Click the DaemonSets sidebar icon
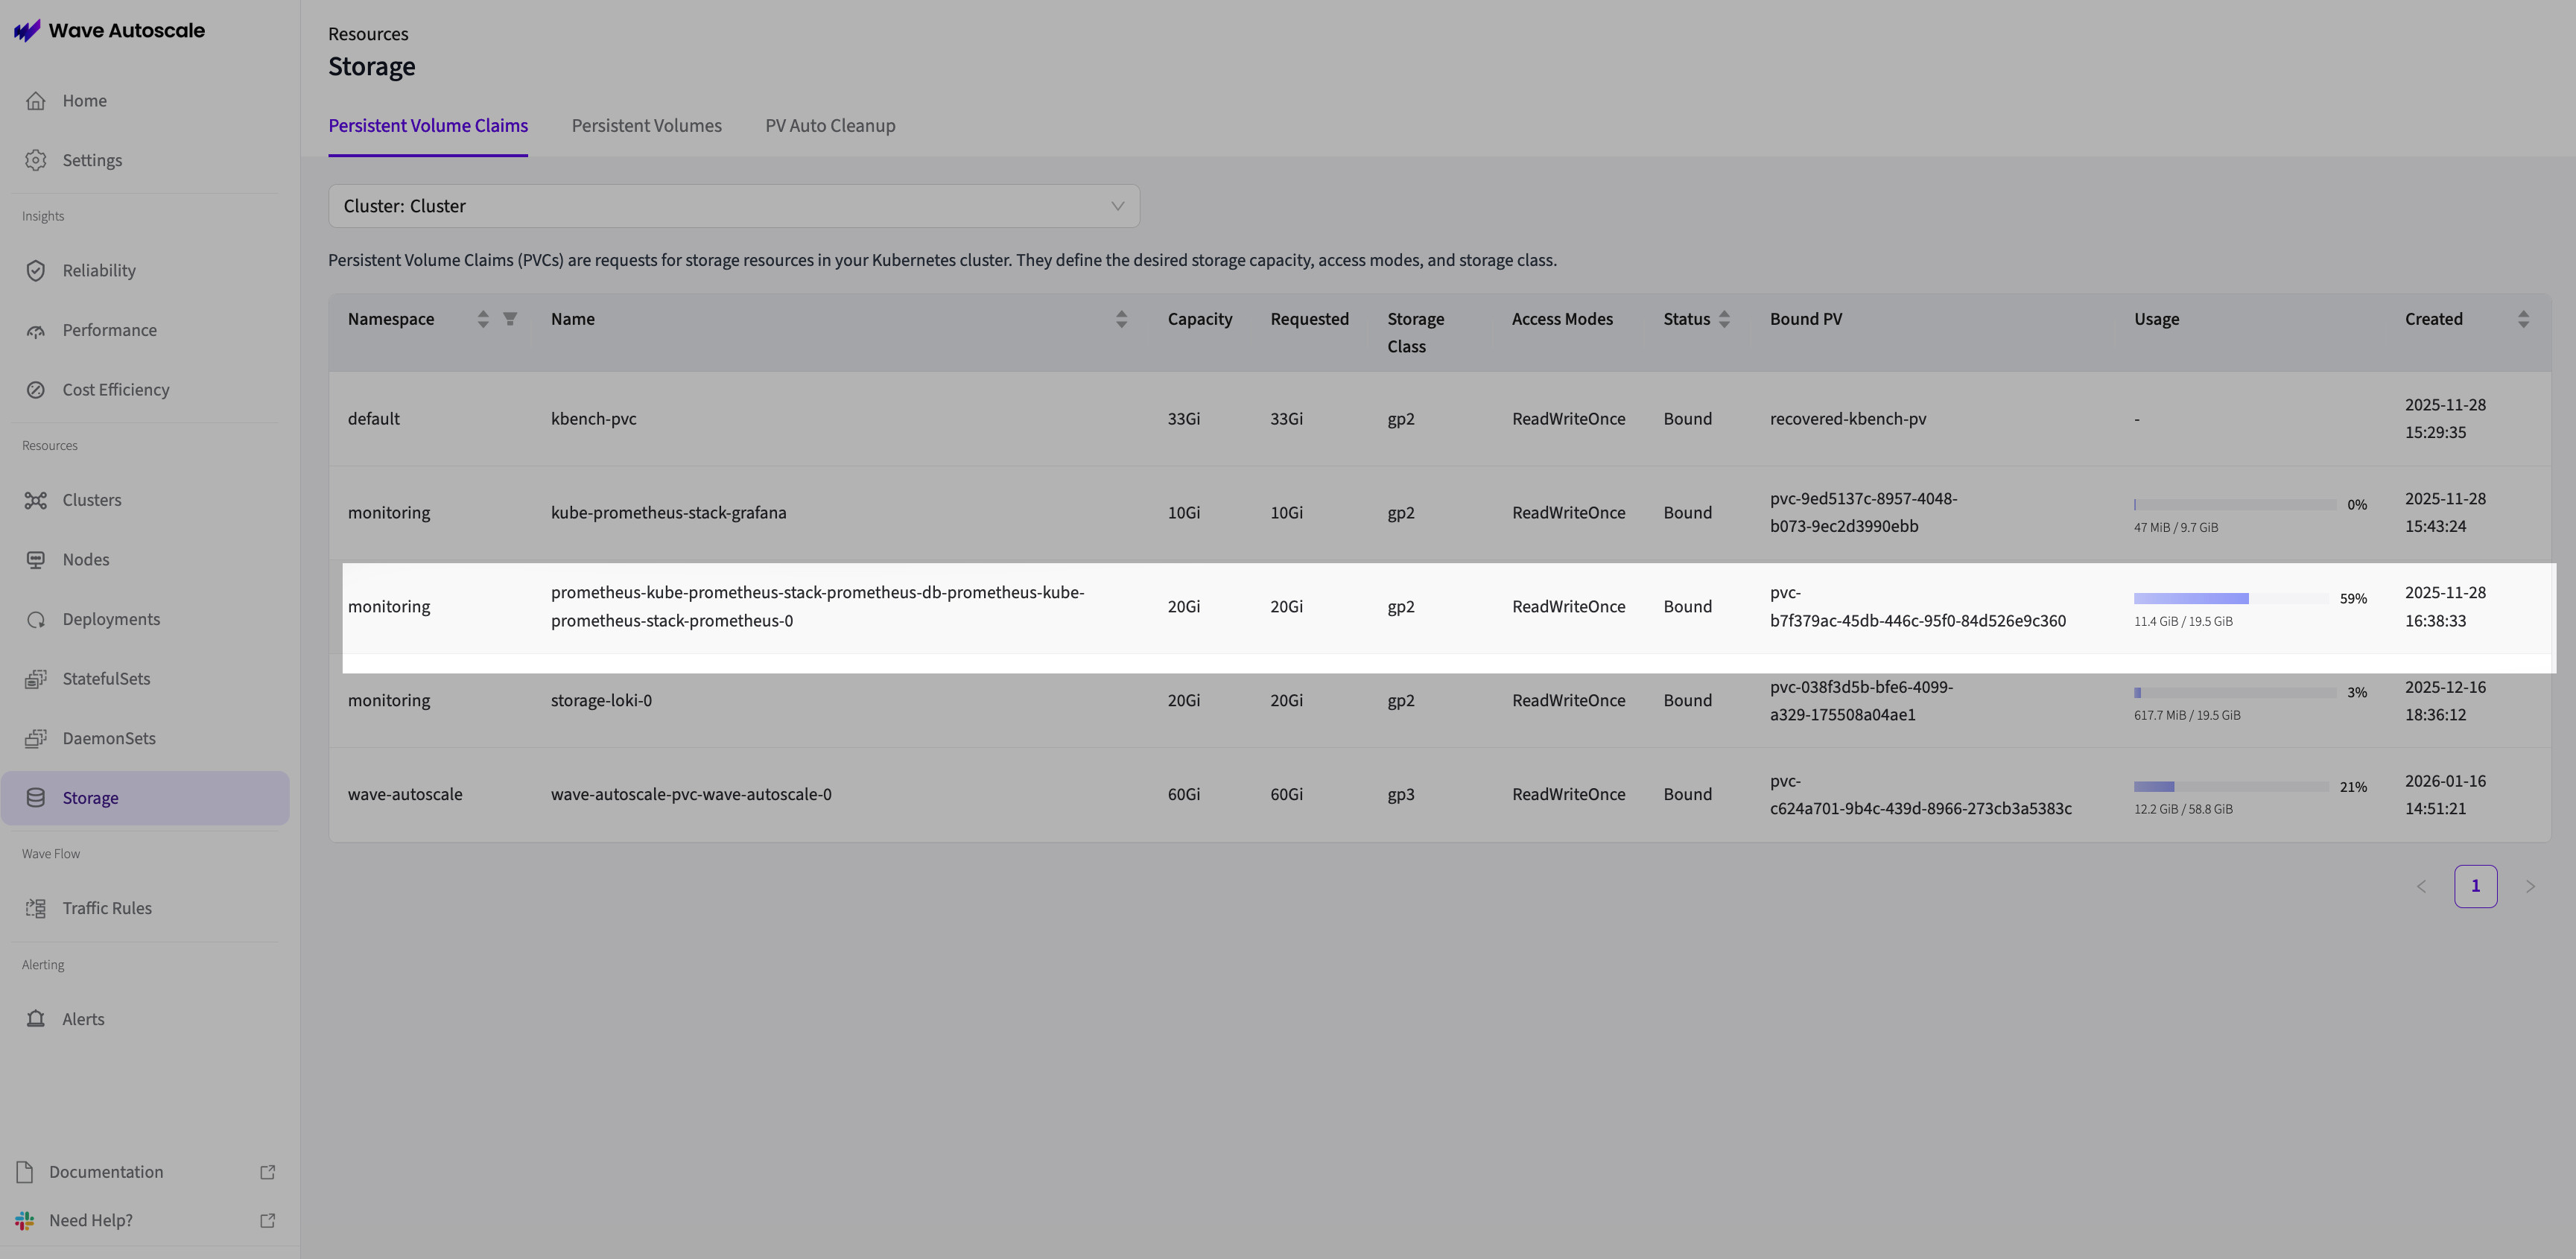This screenshot has width=2576, height=1259. click(x=36, y=739)
